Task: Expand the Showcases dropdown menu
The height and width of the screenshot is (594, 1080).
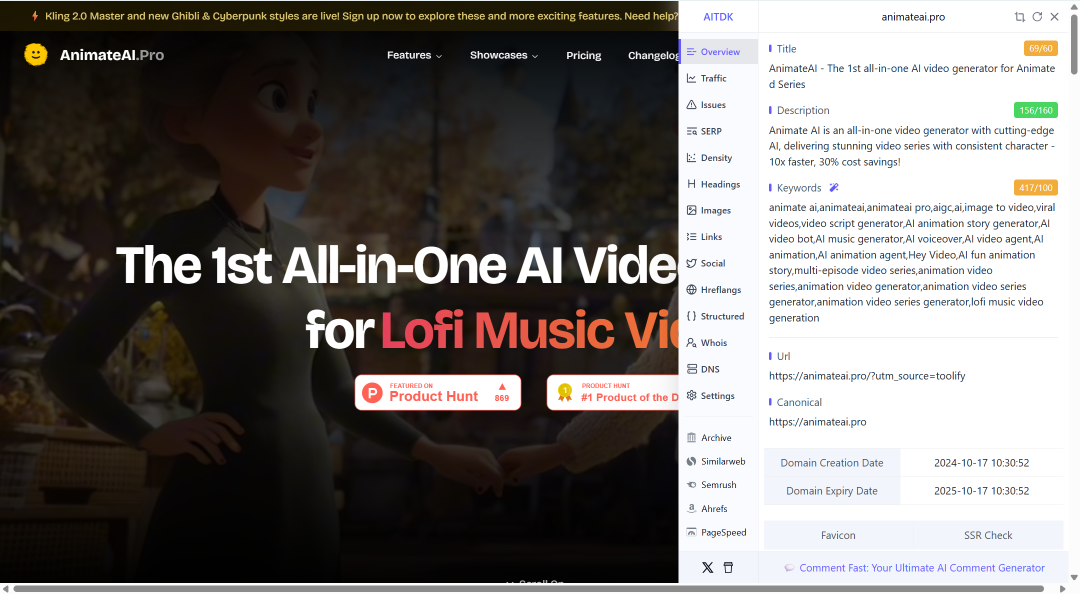Action: click(503, 55)
